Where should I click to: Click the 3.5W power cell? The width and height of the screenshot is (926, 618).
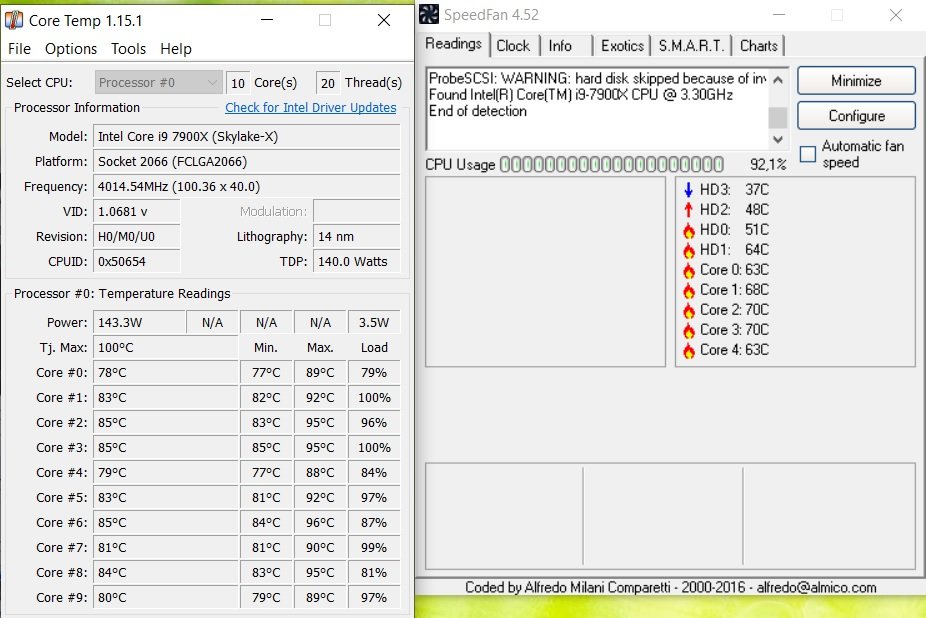tap(374, 323)
